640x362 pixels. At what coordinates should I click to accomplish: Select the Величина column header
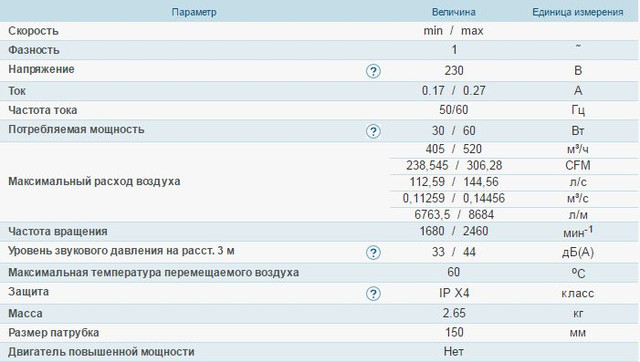(x=453, y=12)
